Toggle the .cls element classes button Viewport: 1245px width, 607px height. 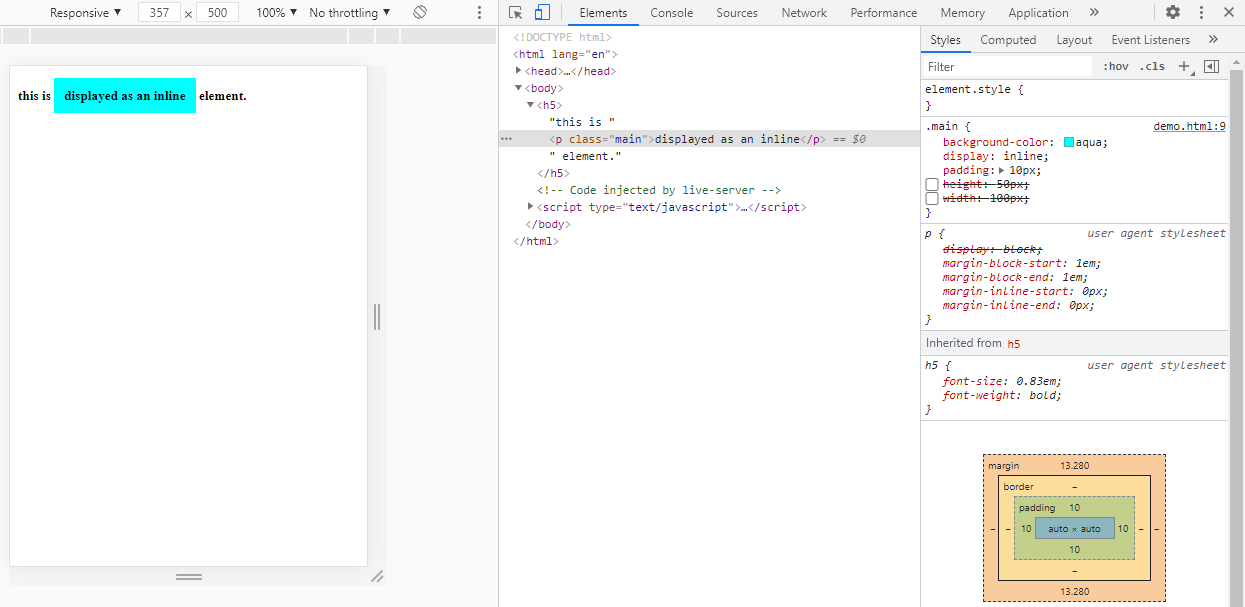[x=1154, y=67]
